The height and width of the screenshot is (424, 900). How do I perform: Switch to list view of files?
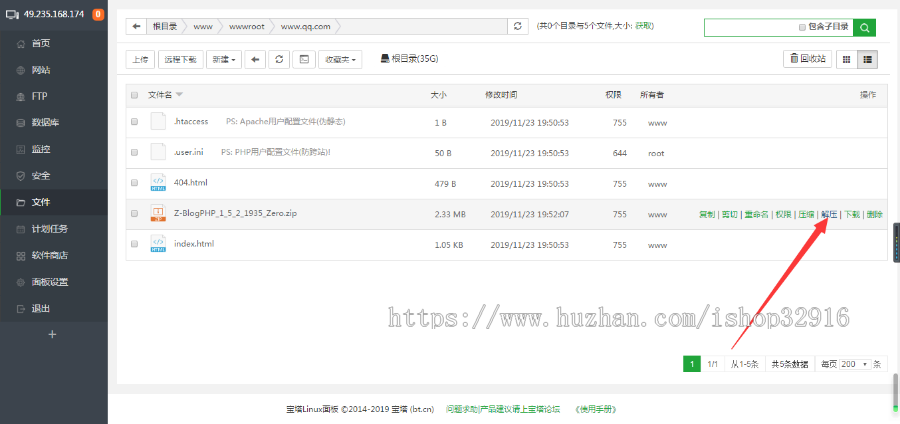tap(868, 60)
